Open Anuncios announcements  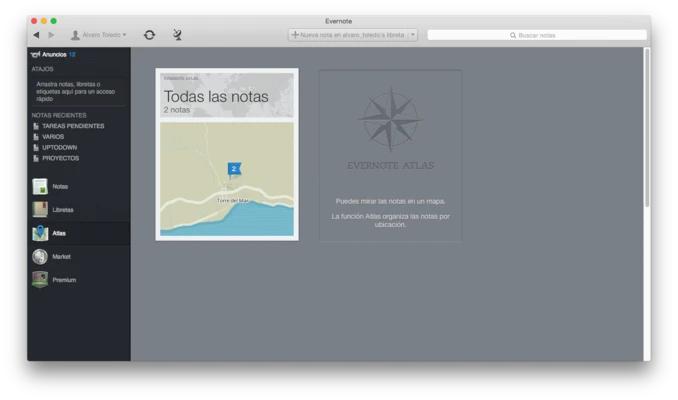(x=54, y=54)
